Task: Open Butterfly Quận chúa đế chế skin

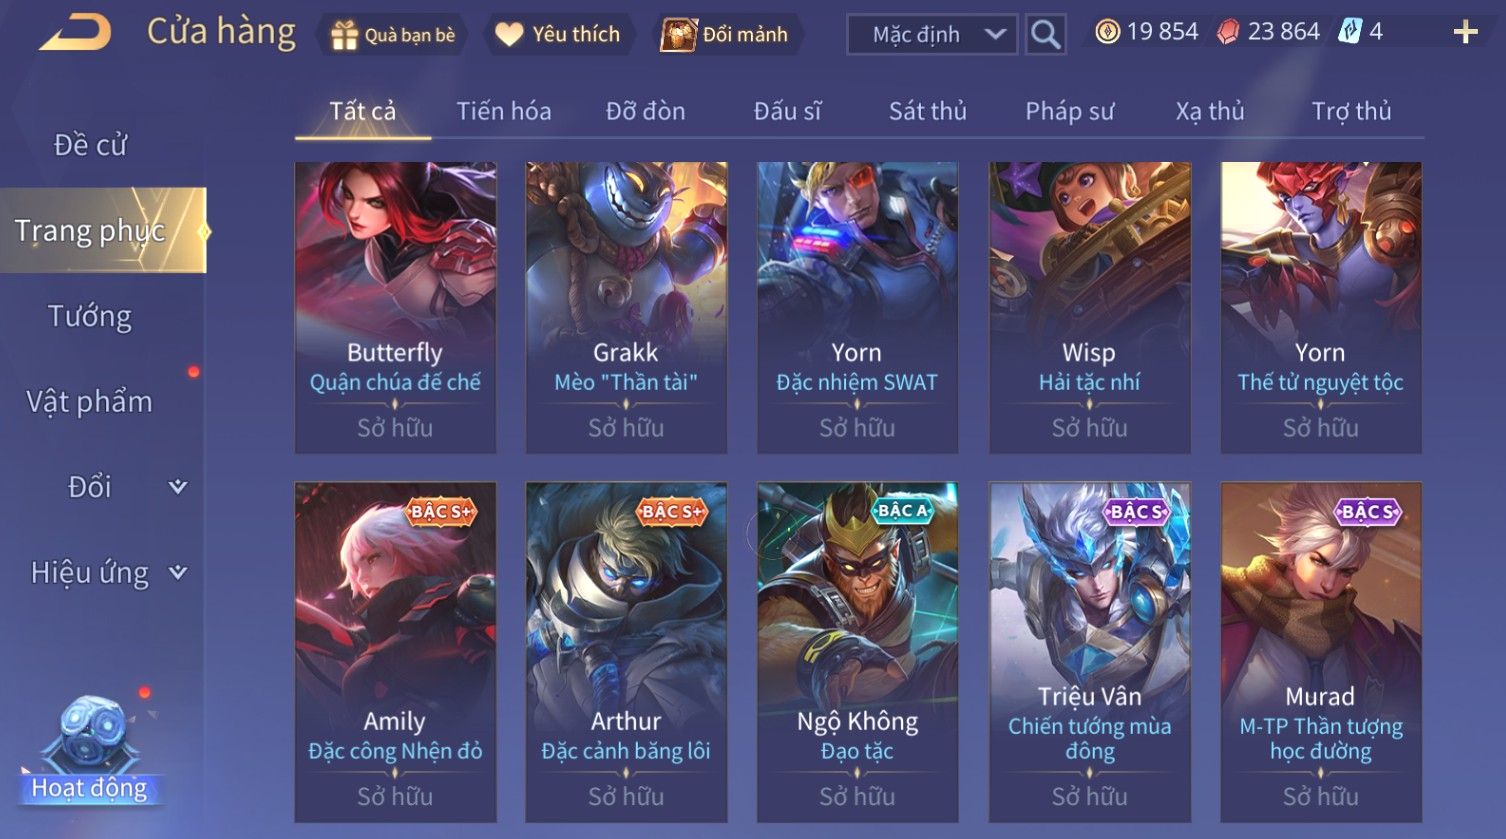Action: click(x=395, y=307)
